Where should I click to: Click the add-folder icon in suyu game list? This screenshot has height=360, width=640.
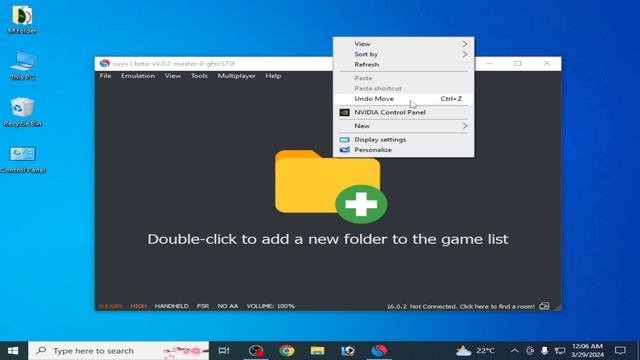coord(331,187)
